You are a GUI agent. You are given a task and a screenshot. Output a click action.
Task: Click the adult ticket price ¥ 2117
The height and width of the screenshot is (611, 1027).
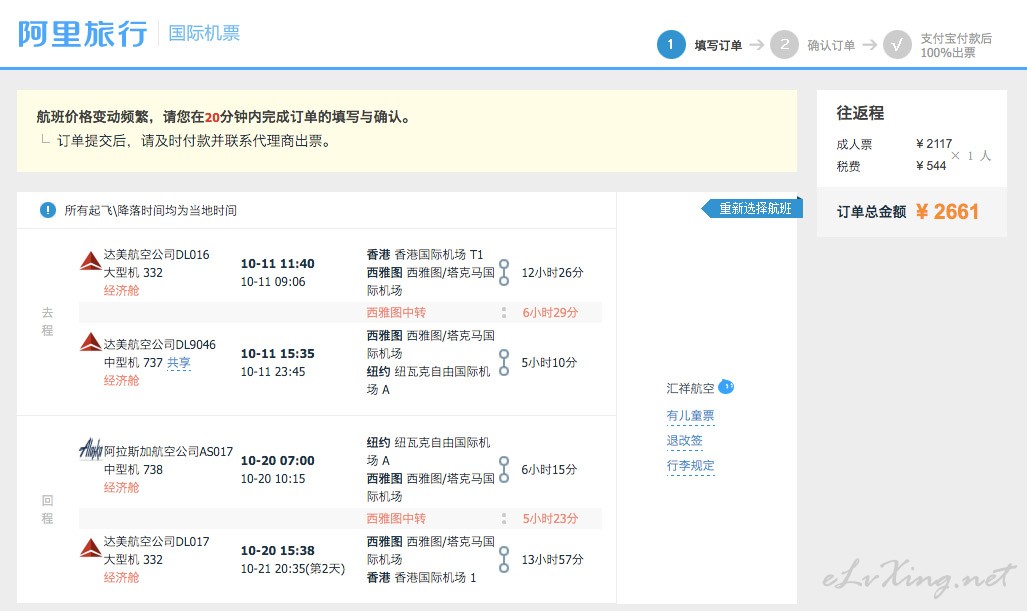[x=934, y=144]
